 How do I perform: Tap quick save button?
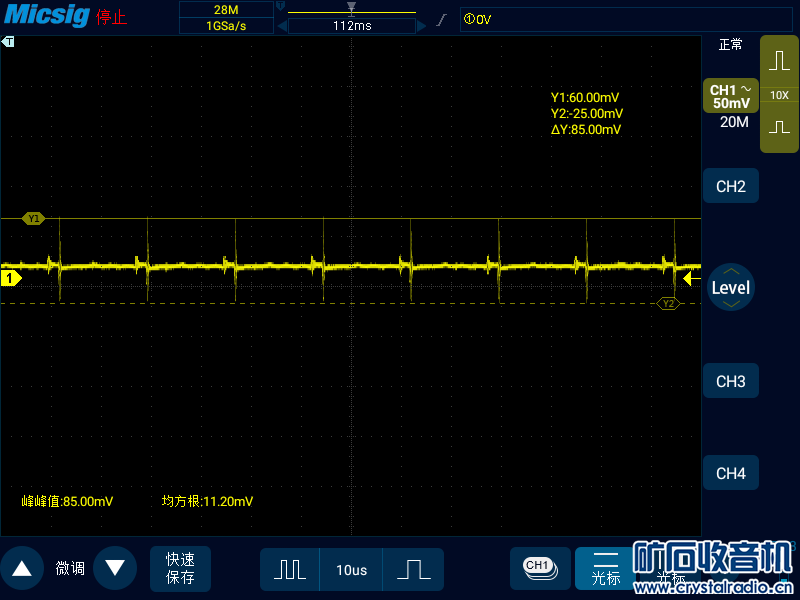pos(180,568)
